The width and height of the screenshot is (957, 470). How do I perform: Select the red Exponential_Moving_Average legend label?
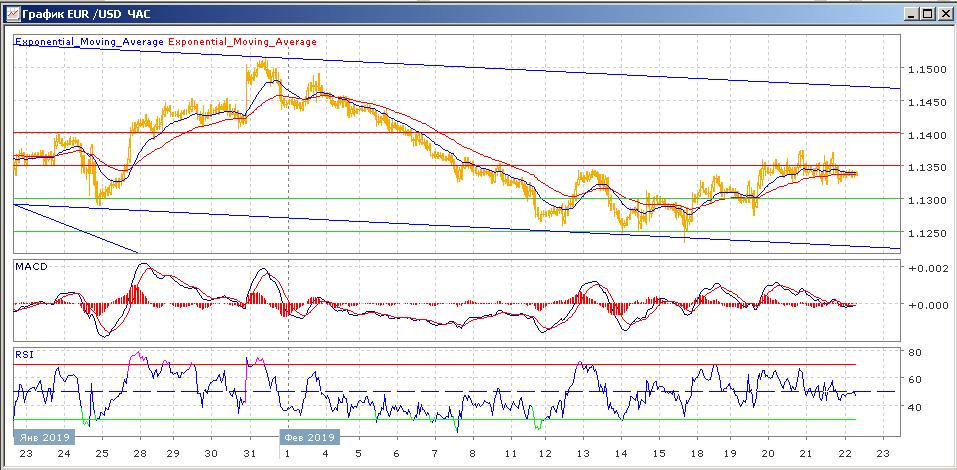(243, 42)
